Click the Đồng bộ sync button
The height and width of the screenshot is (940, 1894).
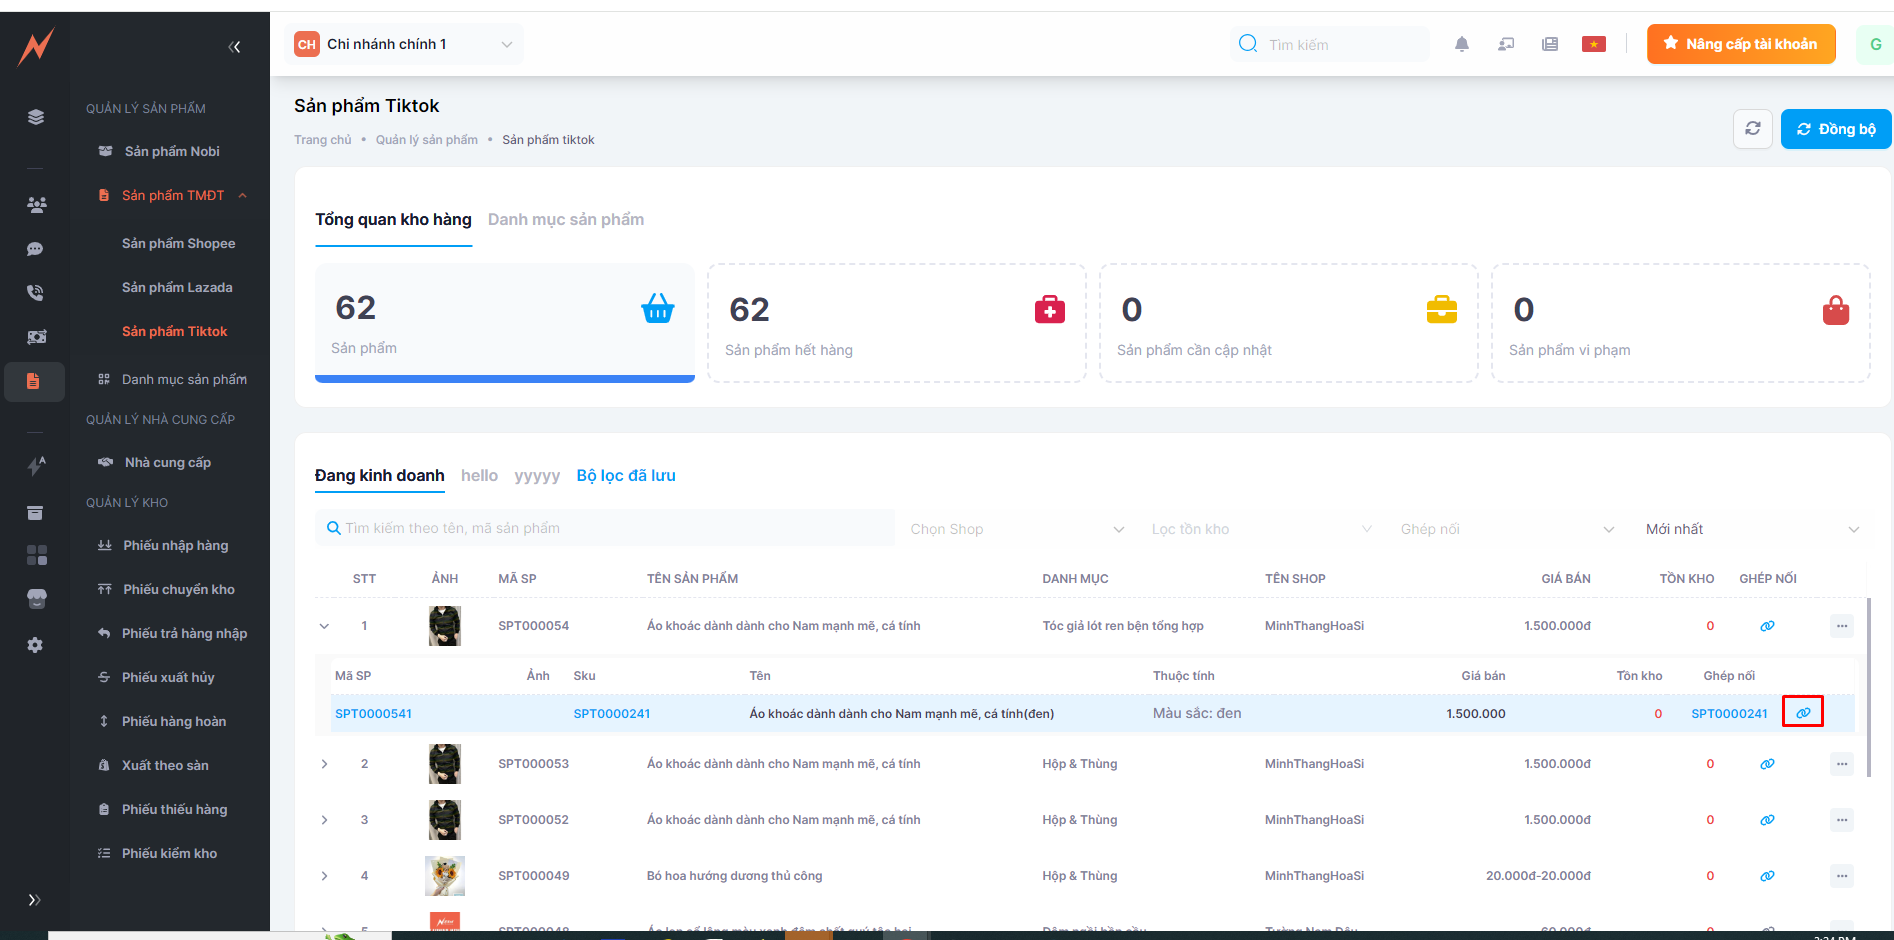1835,129
